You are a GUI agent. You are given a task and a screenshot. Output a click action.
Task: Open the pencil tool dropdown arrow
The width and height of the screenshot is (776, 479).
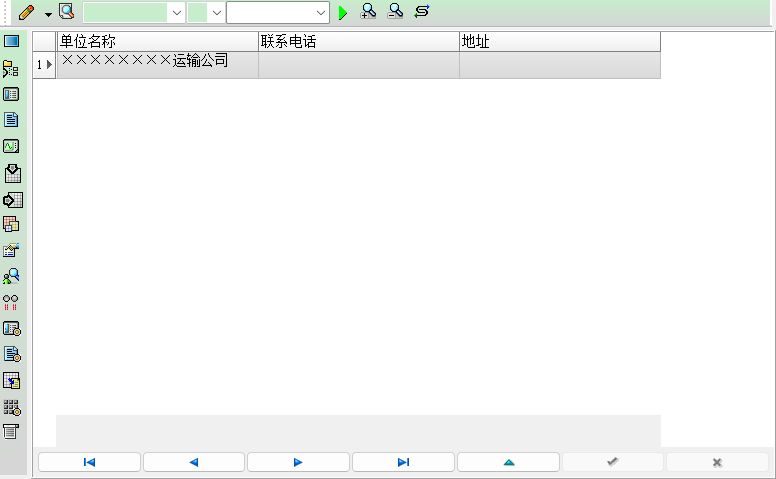point(48,14)
